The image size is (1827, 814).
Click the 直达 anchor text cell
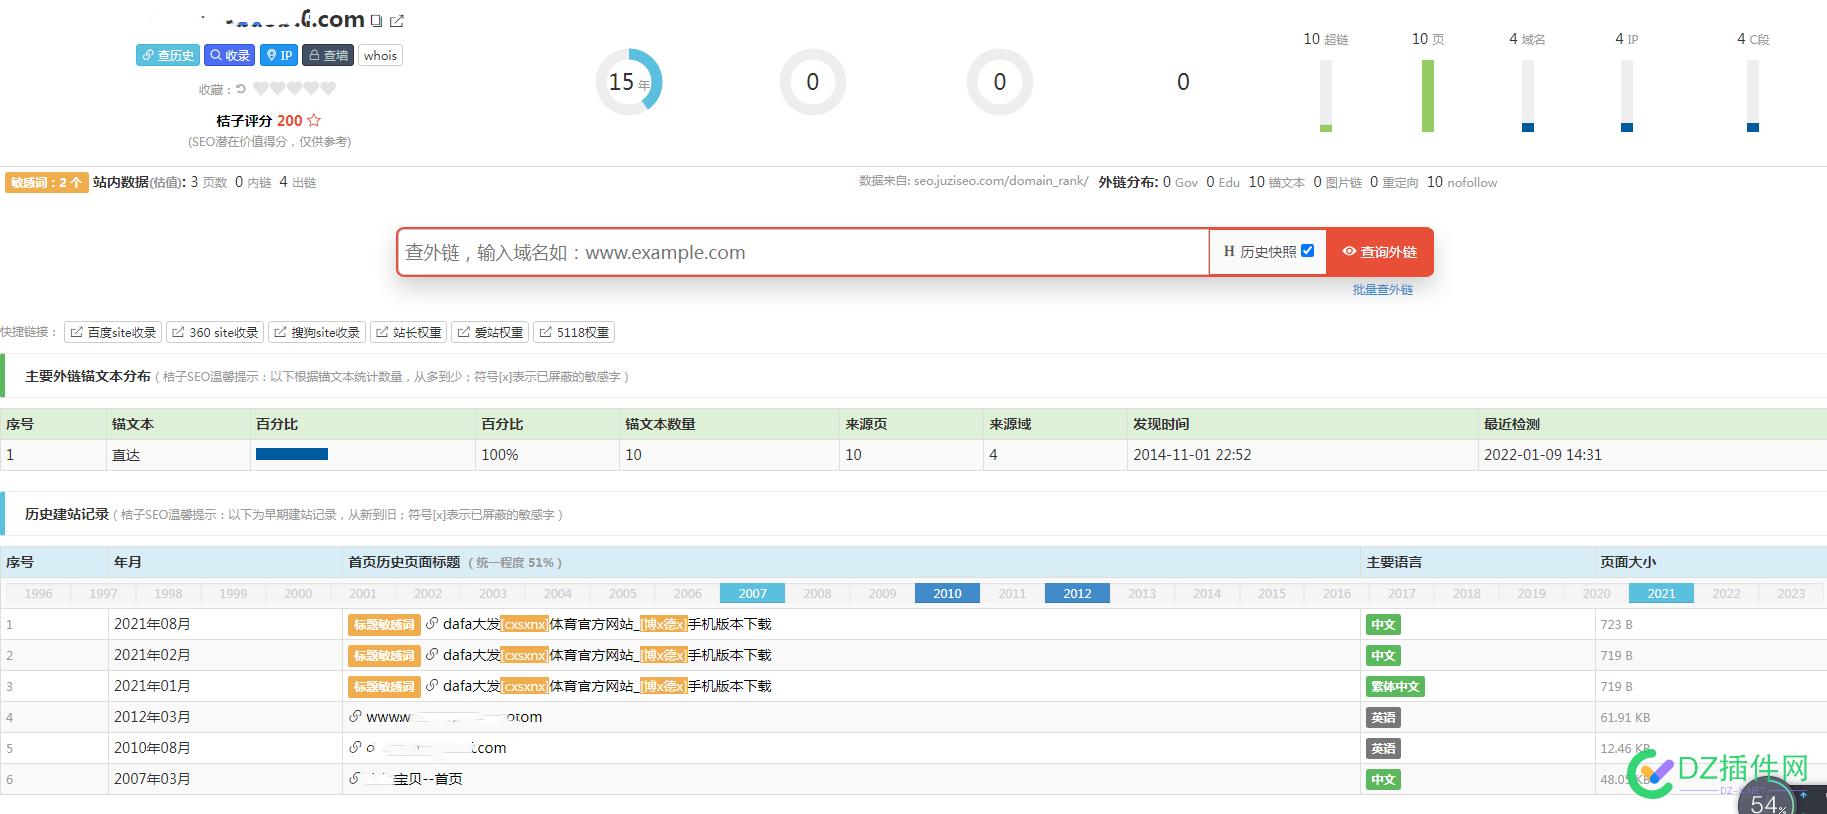pos(126,455)
